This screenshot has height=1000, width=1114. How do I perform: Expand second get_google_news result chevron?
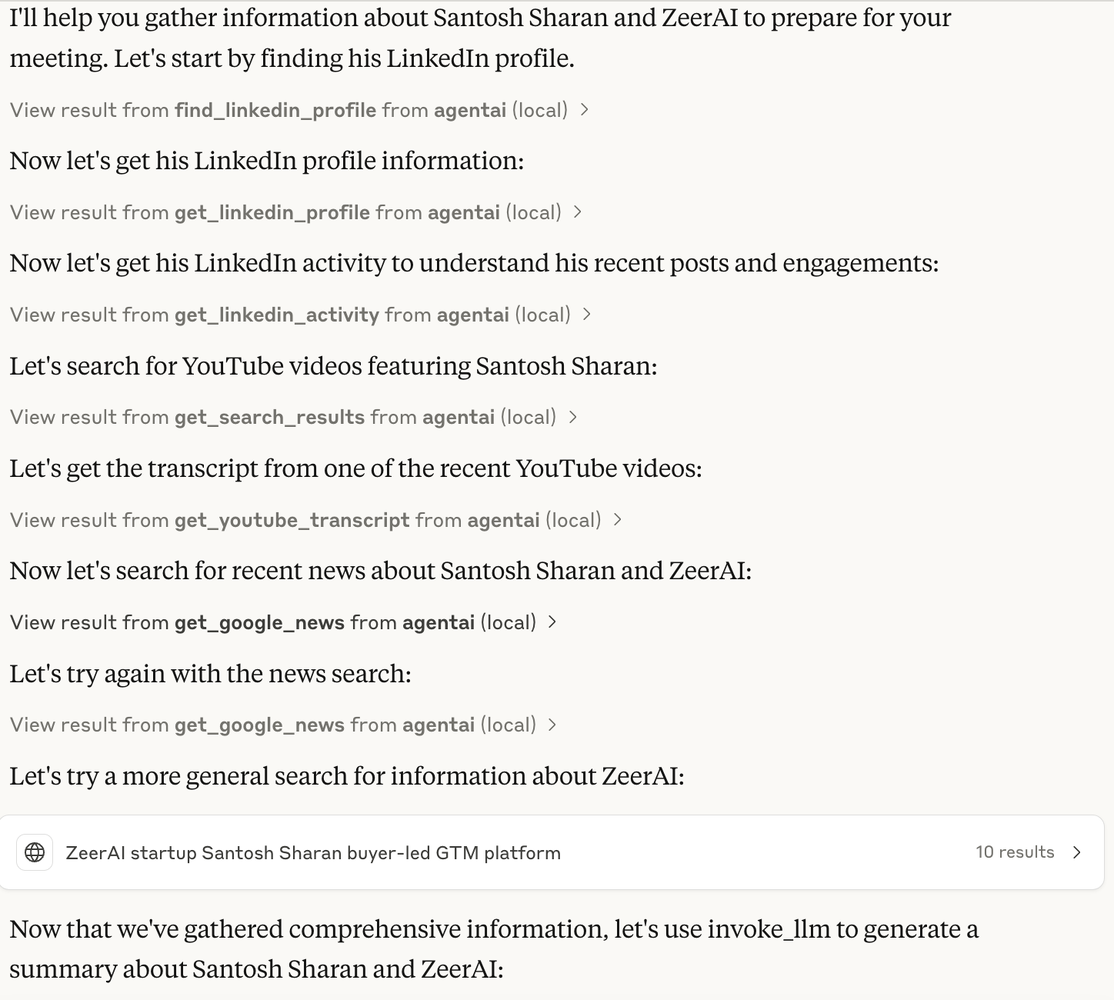tap(553, 724)
